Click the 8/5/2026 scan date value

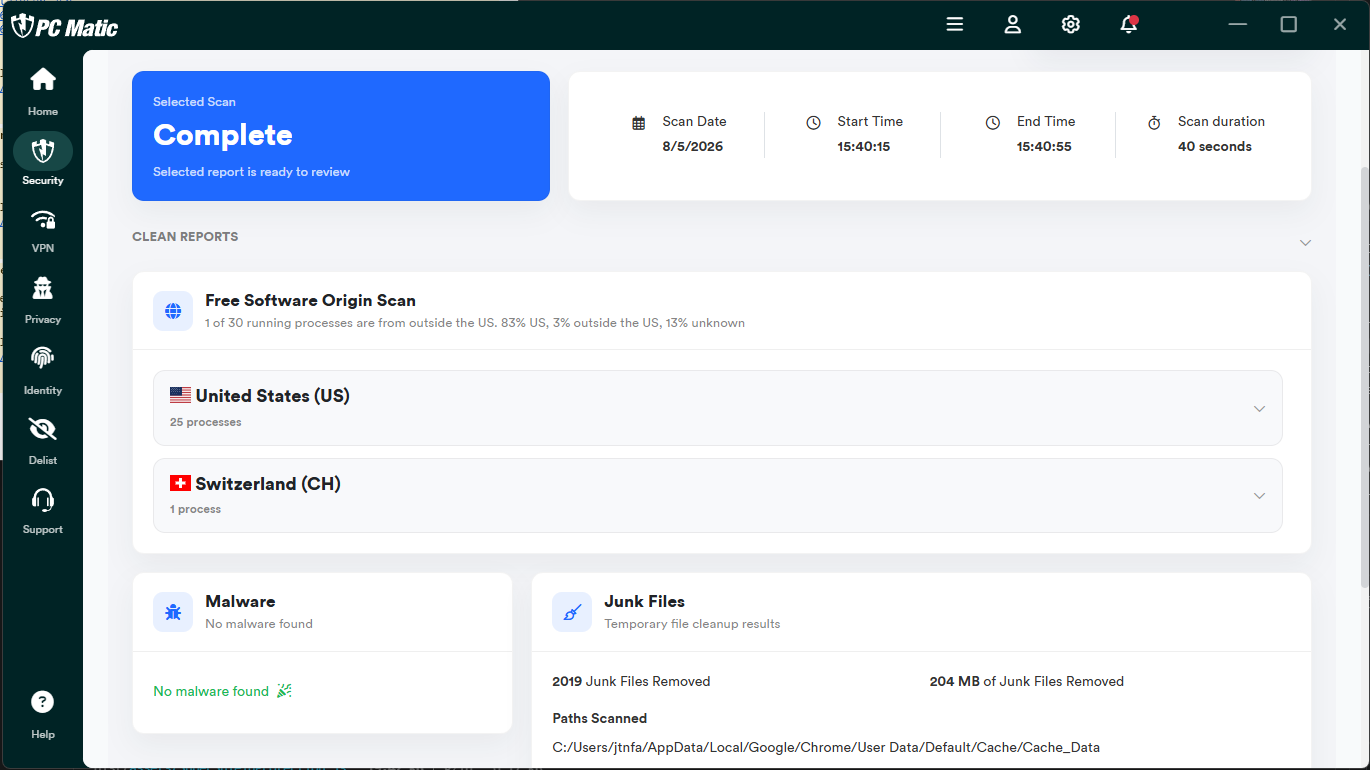coord(692,146)
